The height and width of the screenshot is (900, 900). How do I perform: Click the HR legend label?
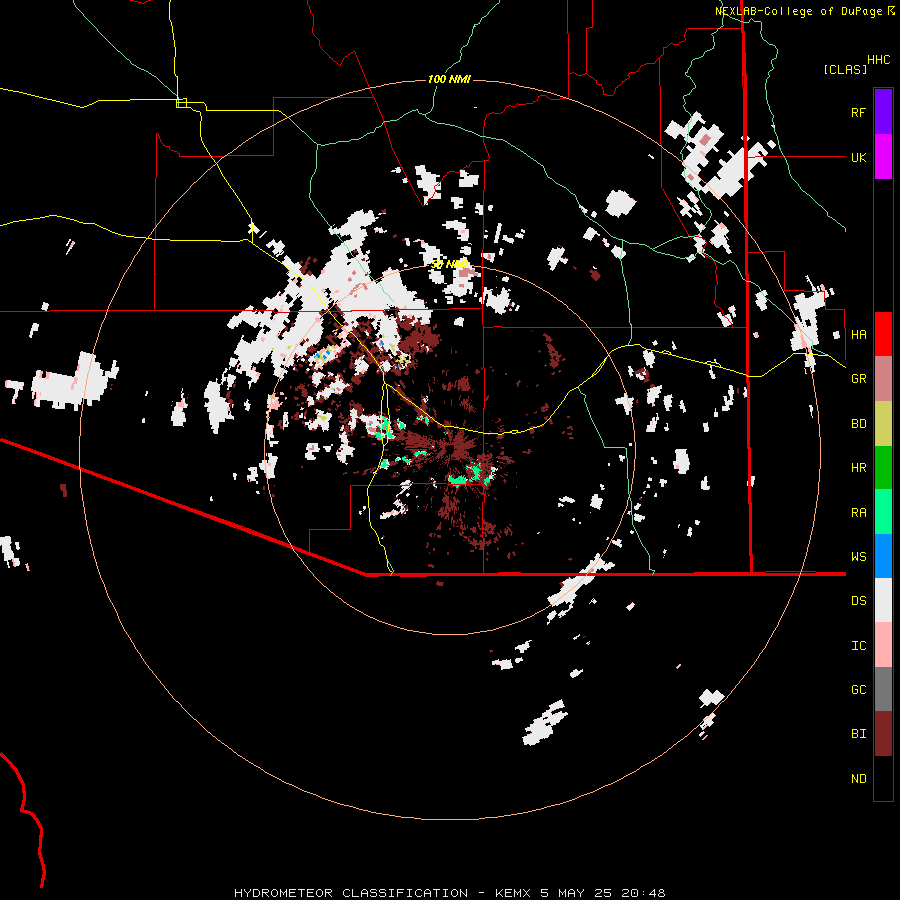pos(858,468)
